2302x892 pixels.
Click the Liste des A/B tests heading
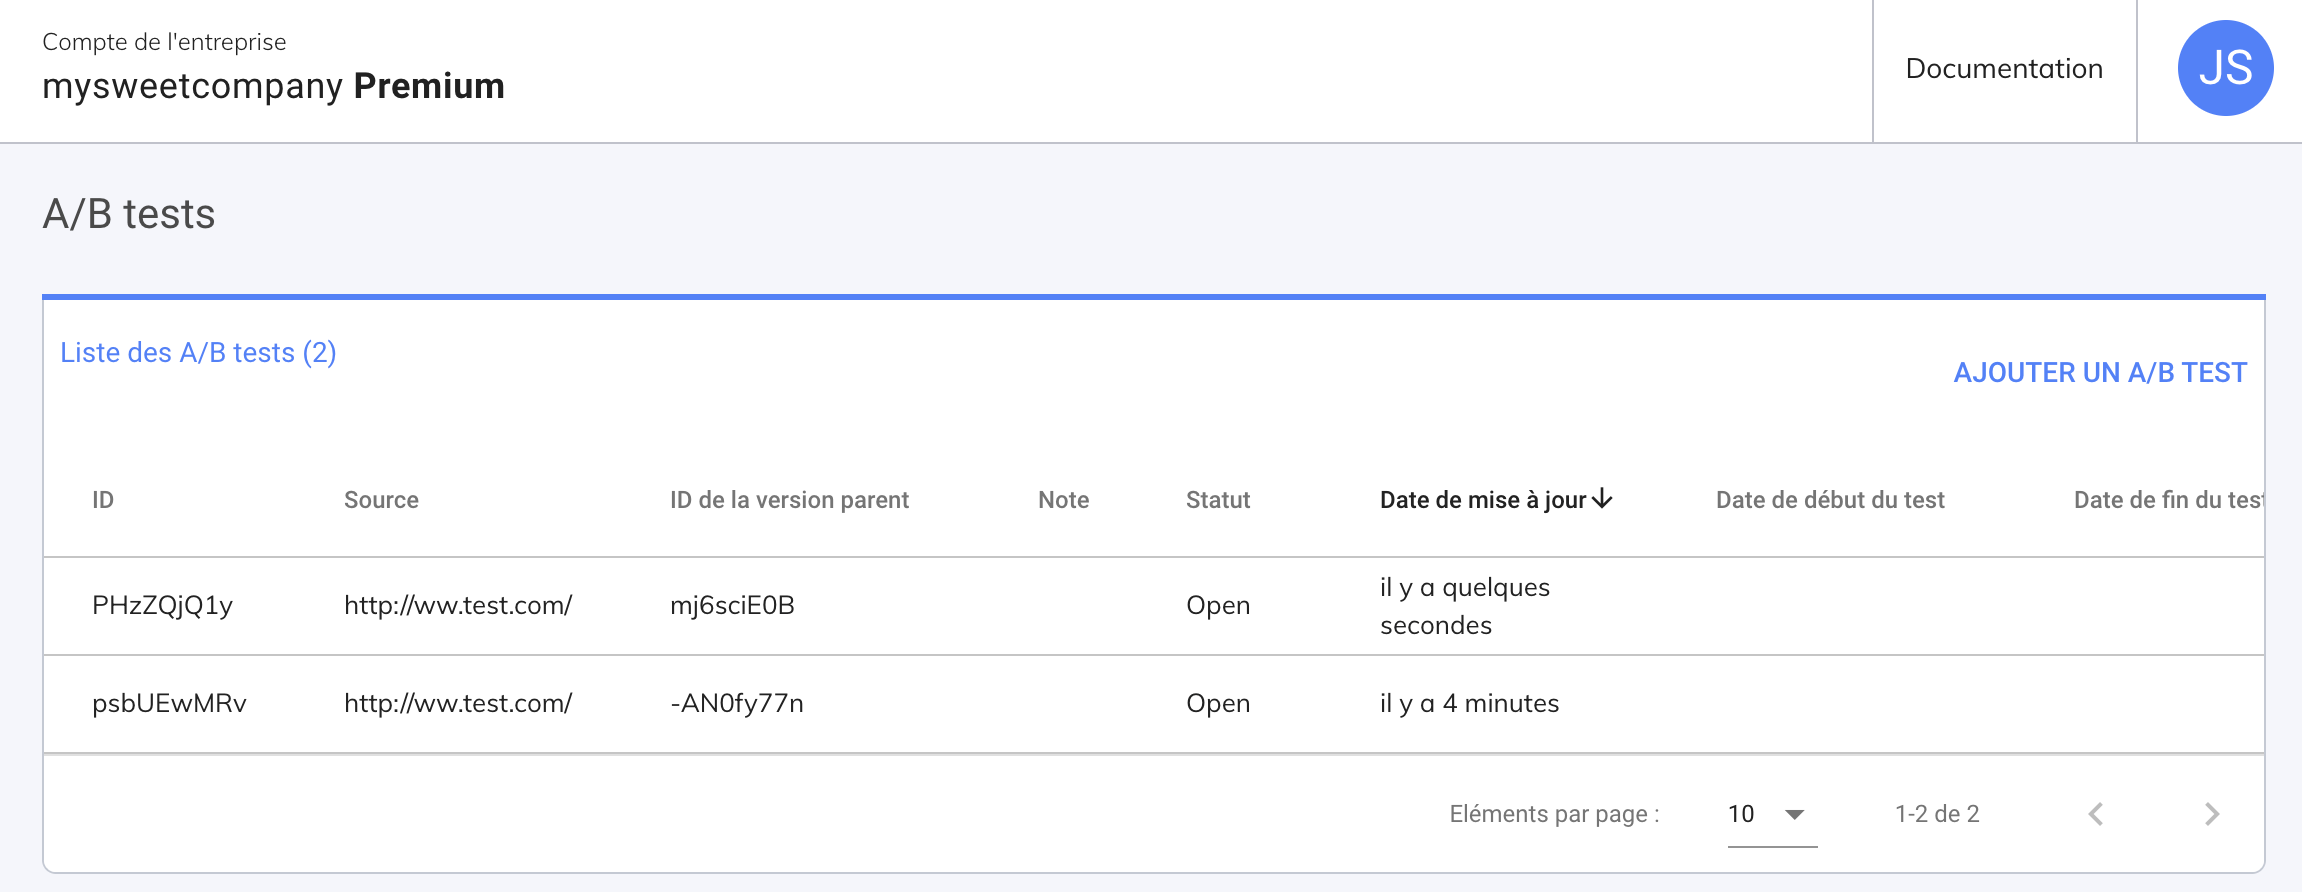[198, 353]
